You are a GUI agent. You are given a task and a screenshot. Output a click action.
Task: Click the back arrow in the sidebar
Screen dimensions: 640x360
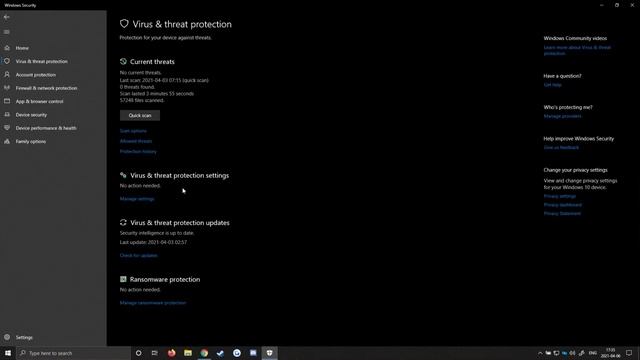7,17
